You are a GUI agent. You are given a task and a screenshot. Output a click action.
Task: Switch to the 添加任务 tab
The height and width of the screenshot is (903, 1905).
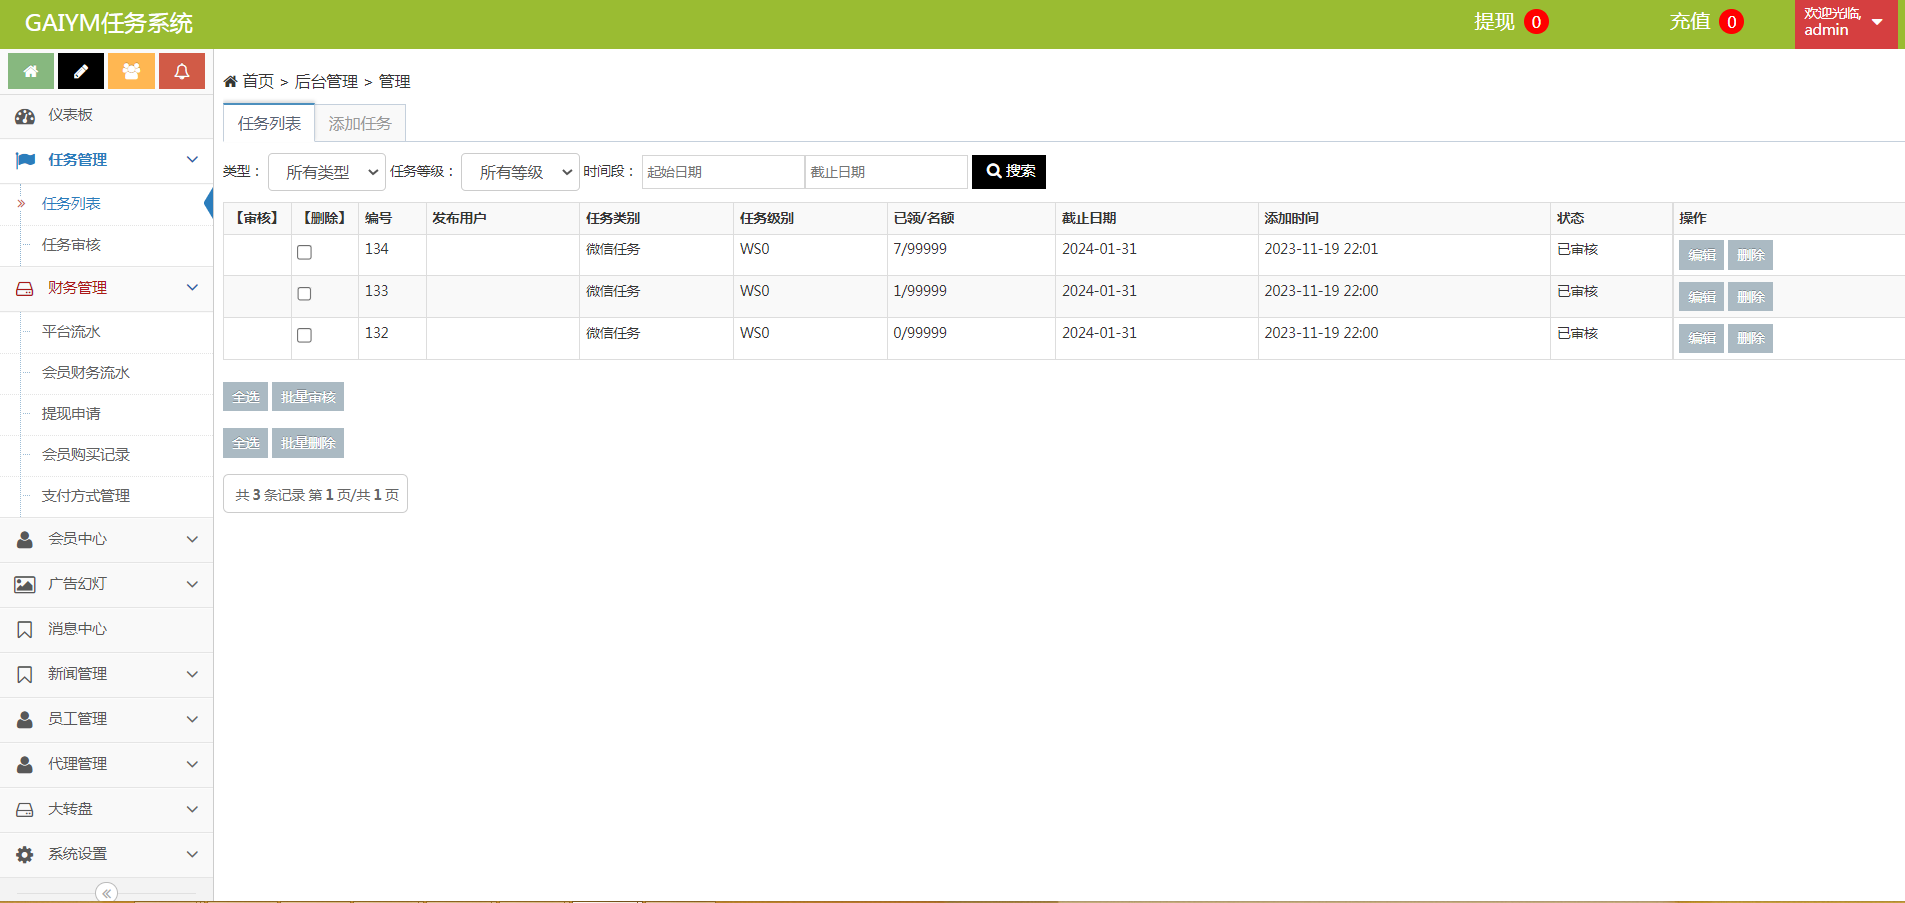tap(360, 124)
